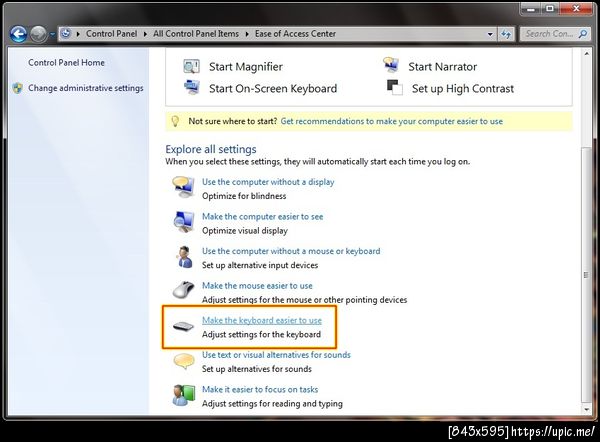This screenshot has width=600, height=442.
Task: Click the text Set up alternatives for sounds
Action: pyautogui.click(x=257, y=369)
